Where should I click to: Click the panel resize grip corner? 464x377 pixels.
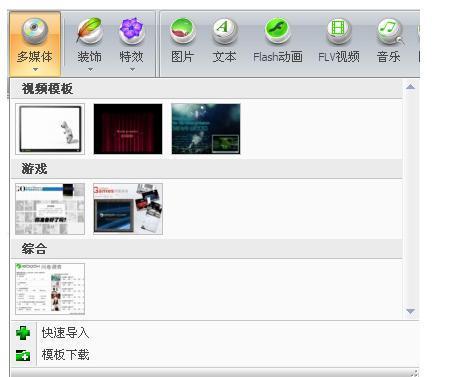click(415, 373)
